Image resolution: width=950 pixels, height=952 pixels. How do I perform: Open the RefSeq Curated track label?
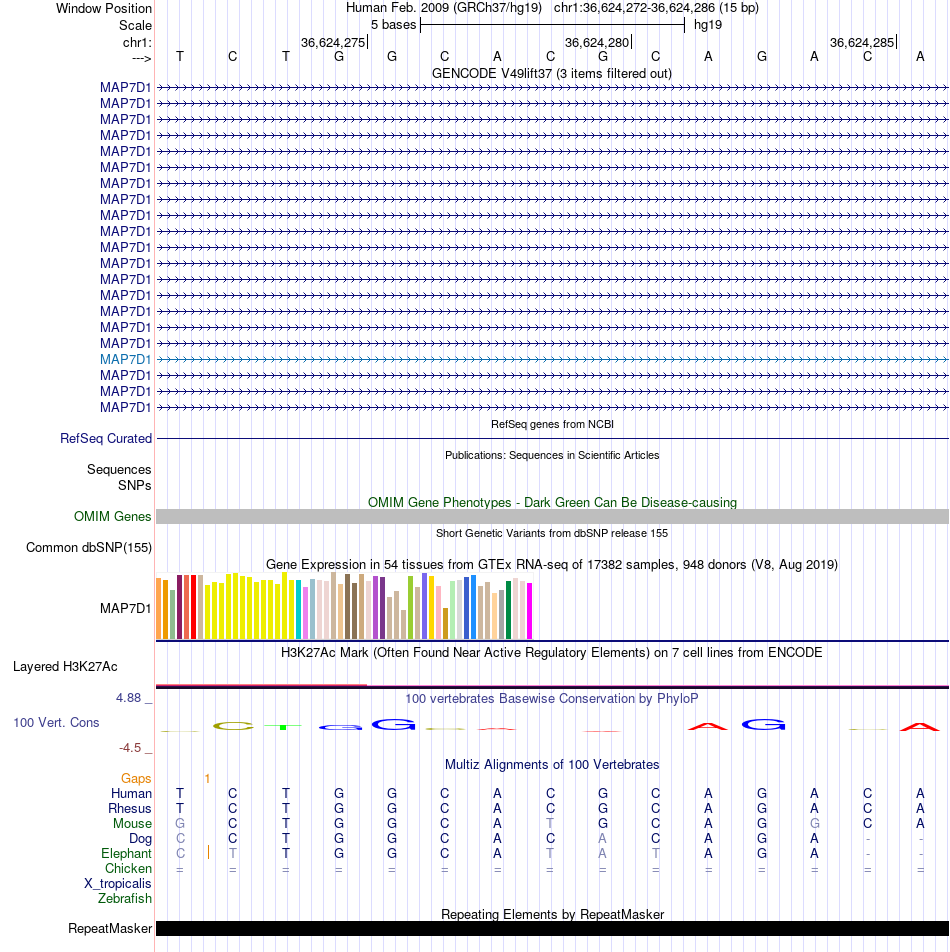click(x=106, y=438)
